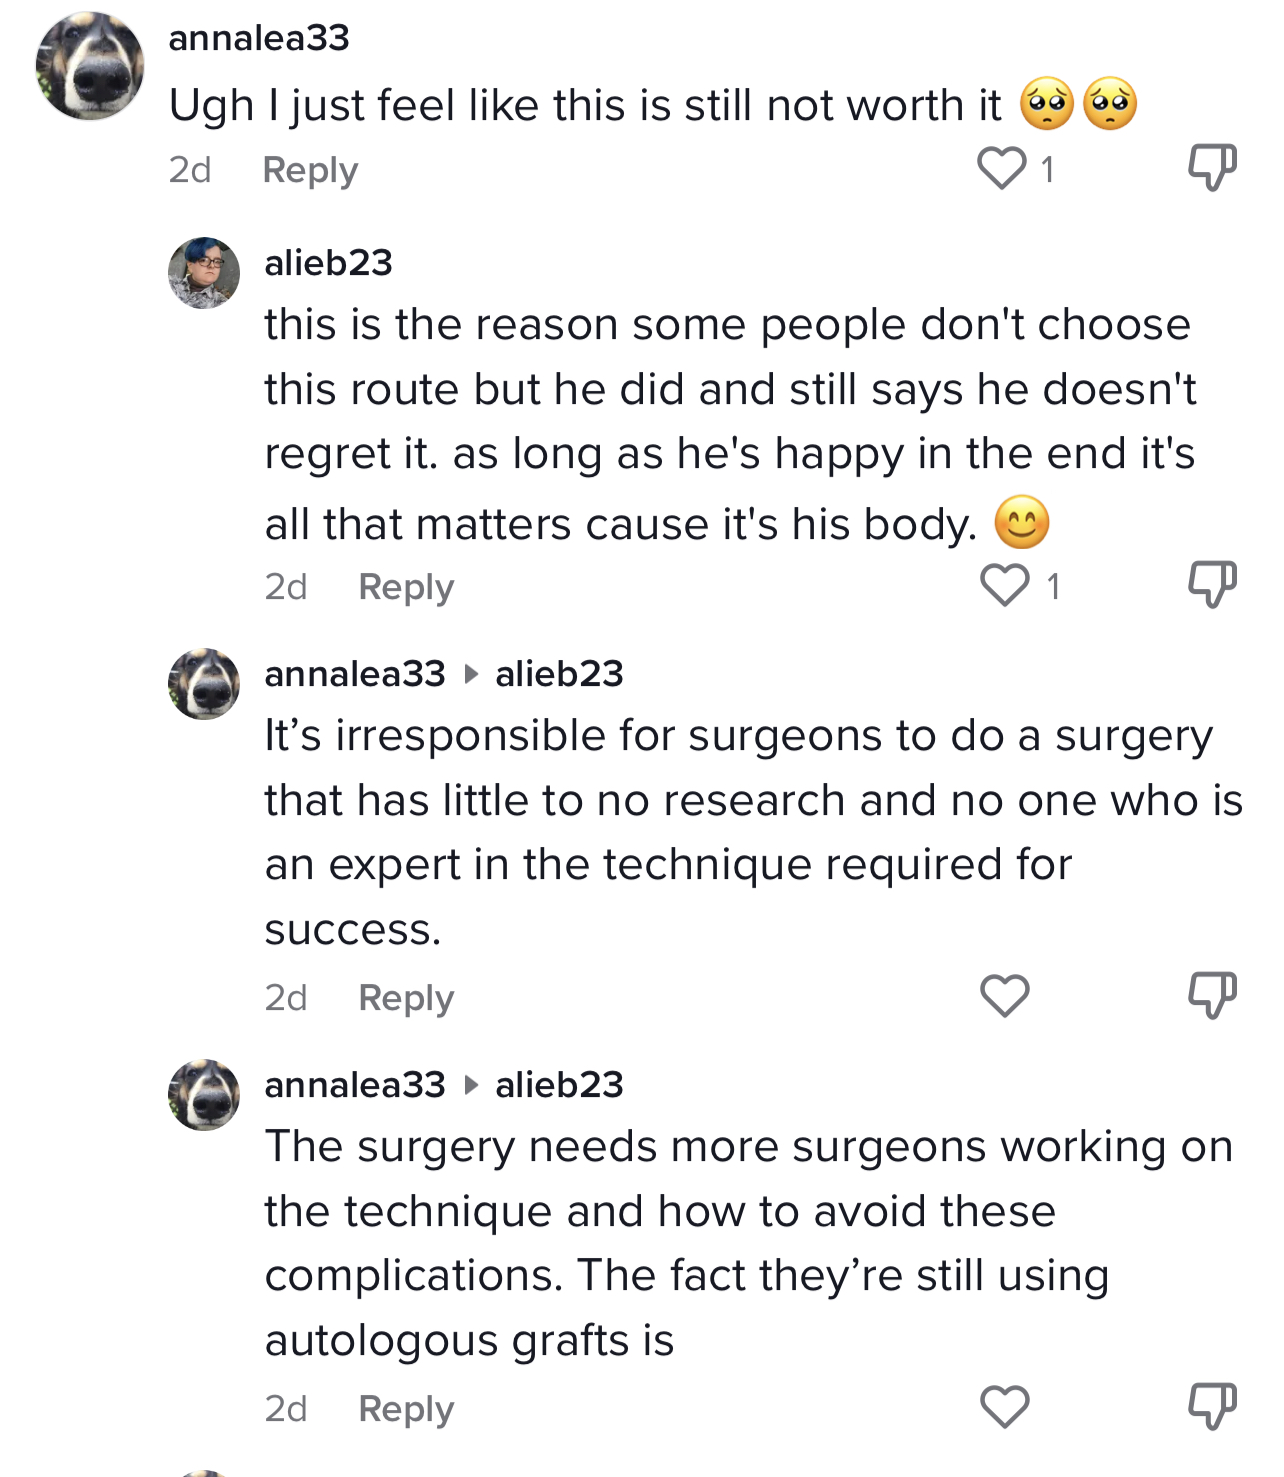Reply to annalea33's top comment

[310, 170]
